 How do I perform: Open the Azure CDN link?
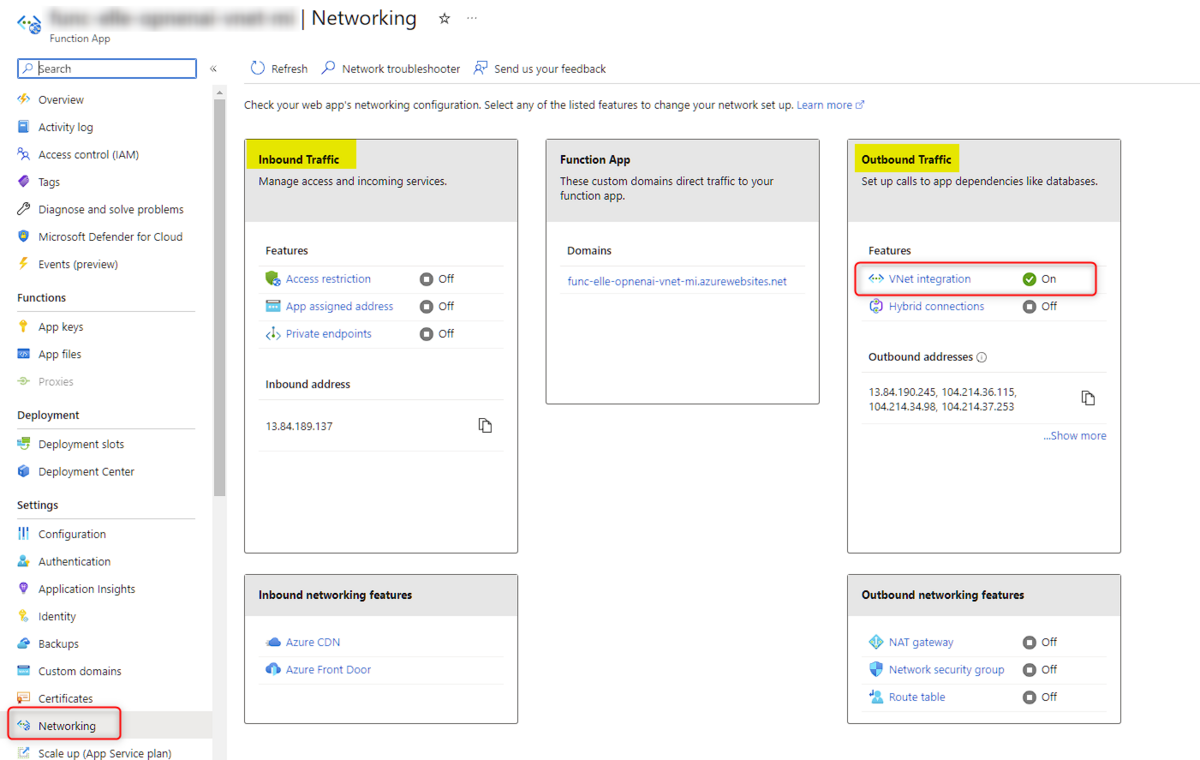coord(313,642)
